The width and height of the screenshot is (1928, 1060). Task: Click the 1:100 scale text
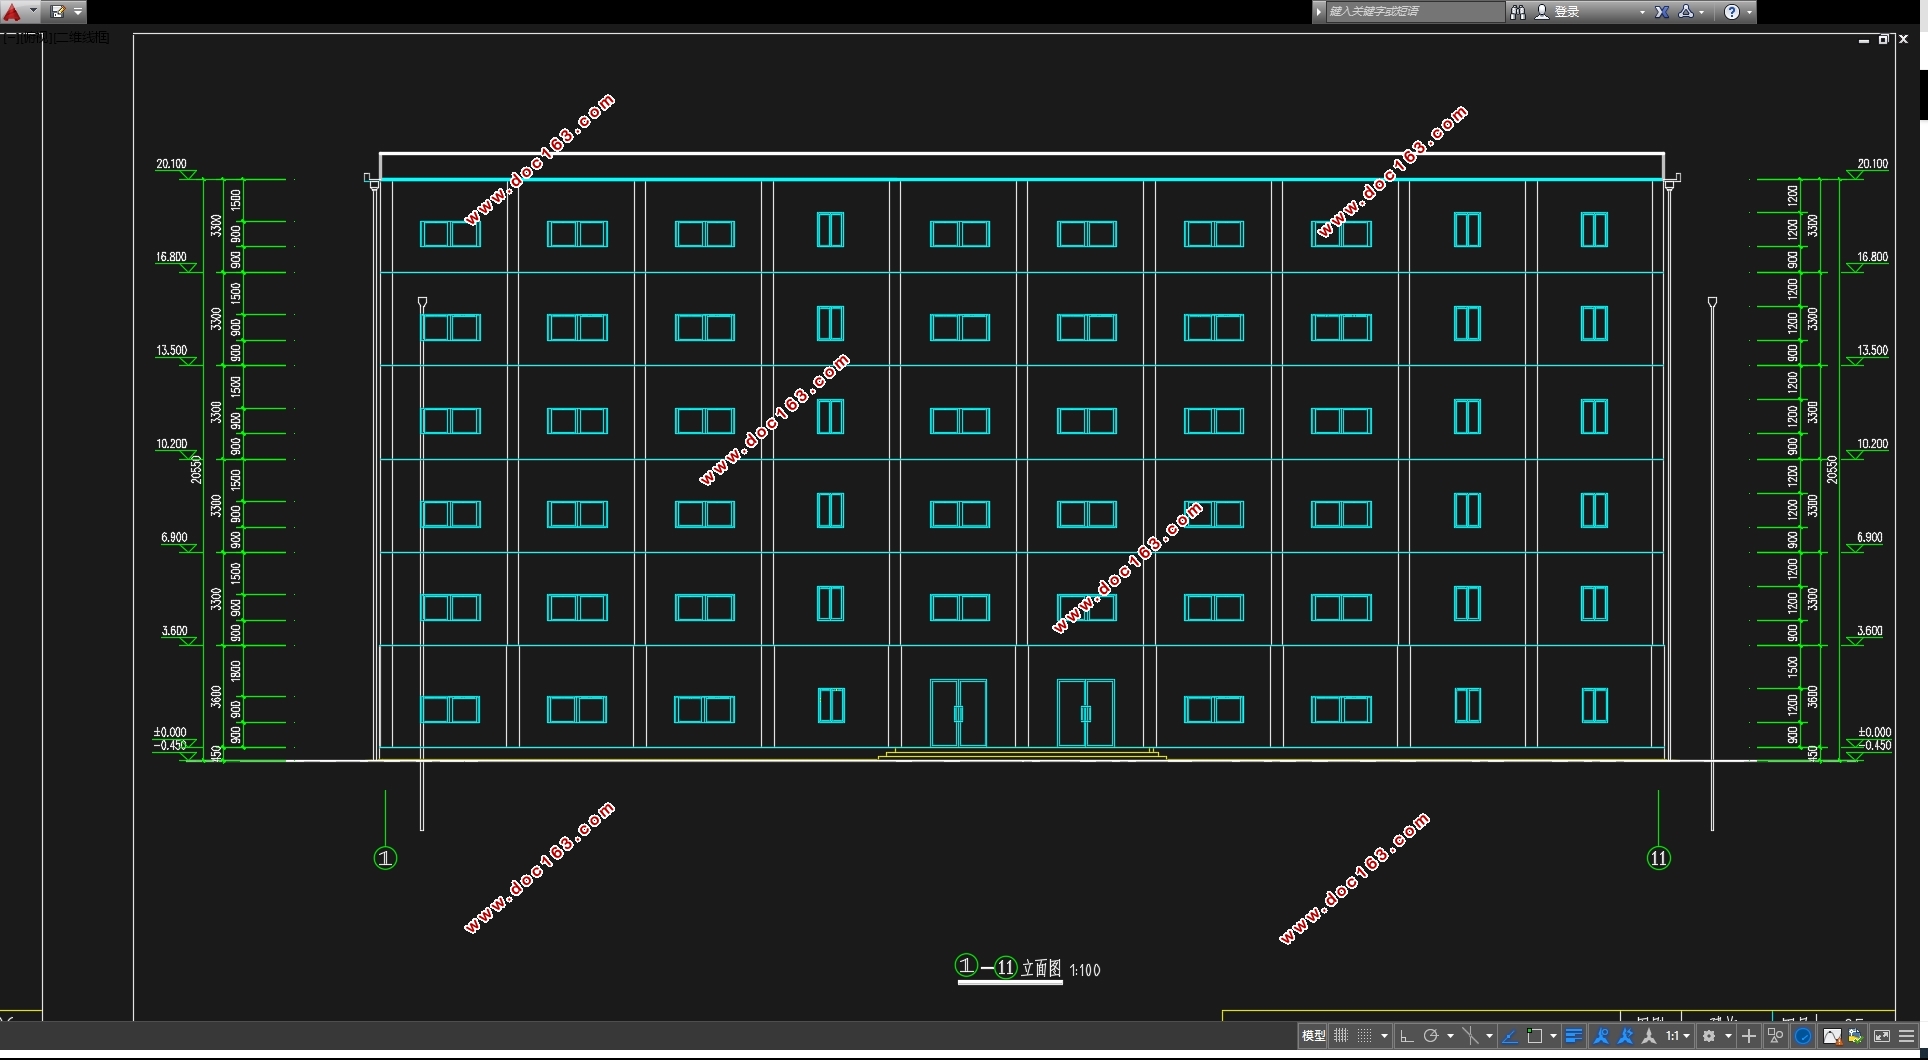pos(1085,970)
